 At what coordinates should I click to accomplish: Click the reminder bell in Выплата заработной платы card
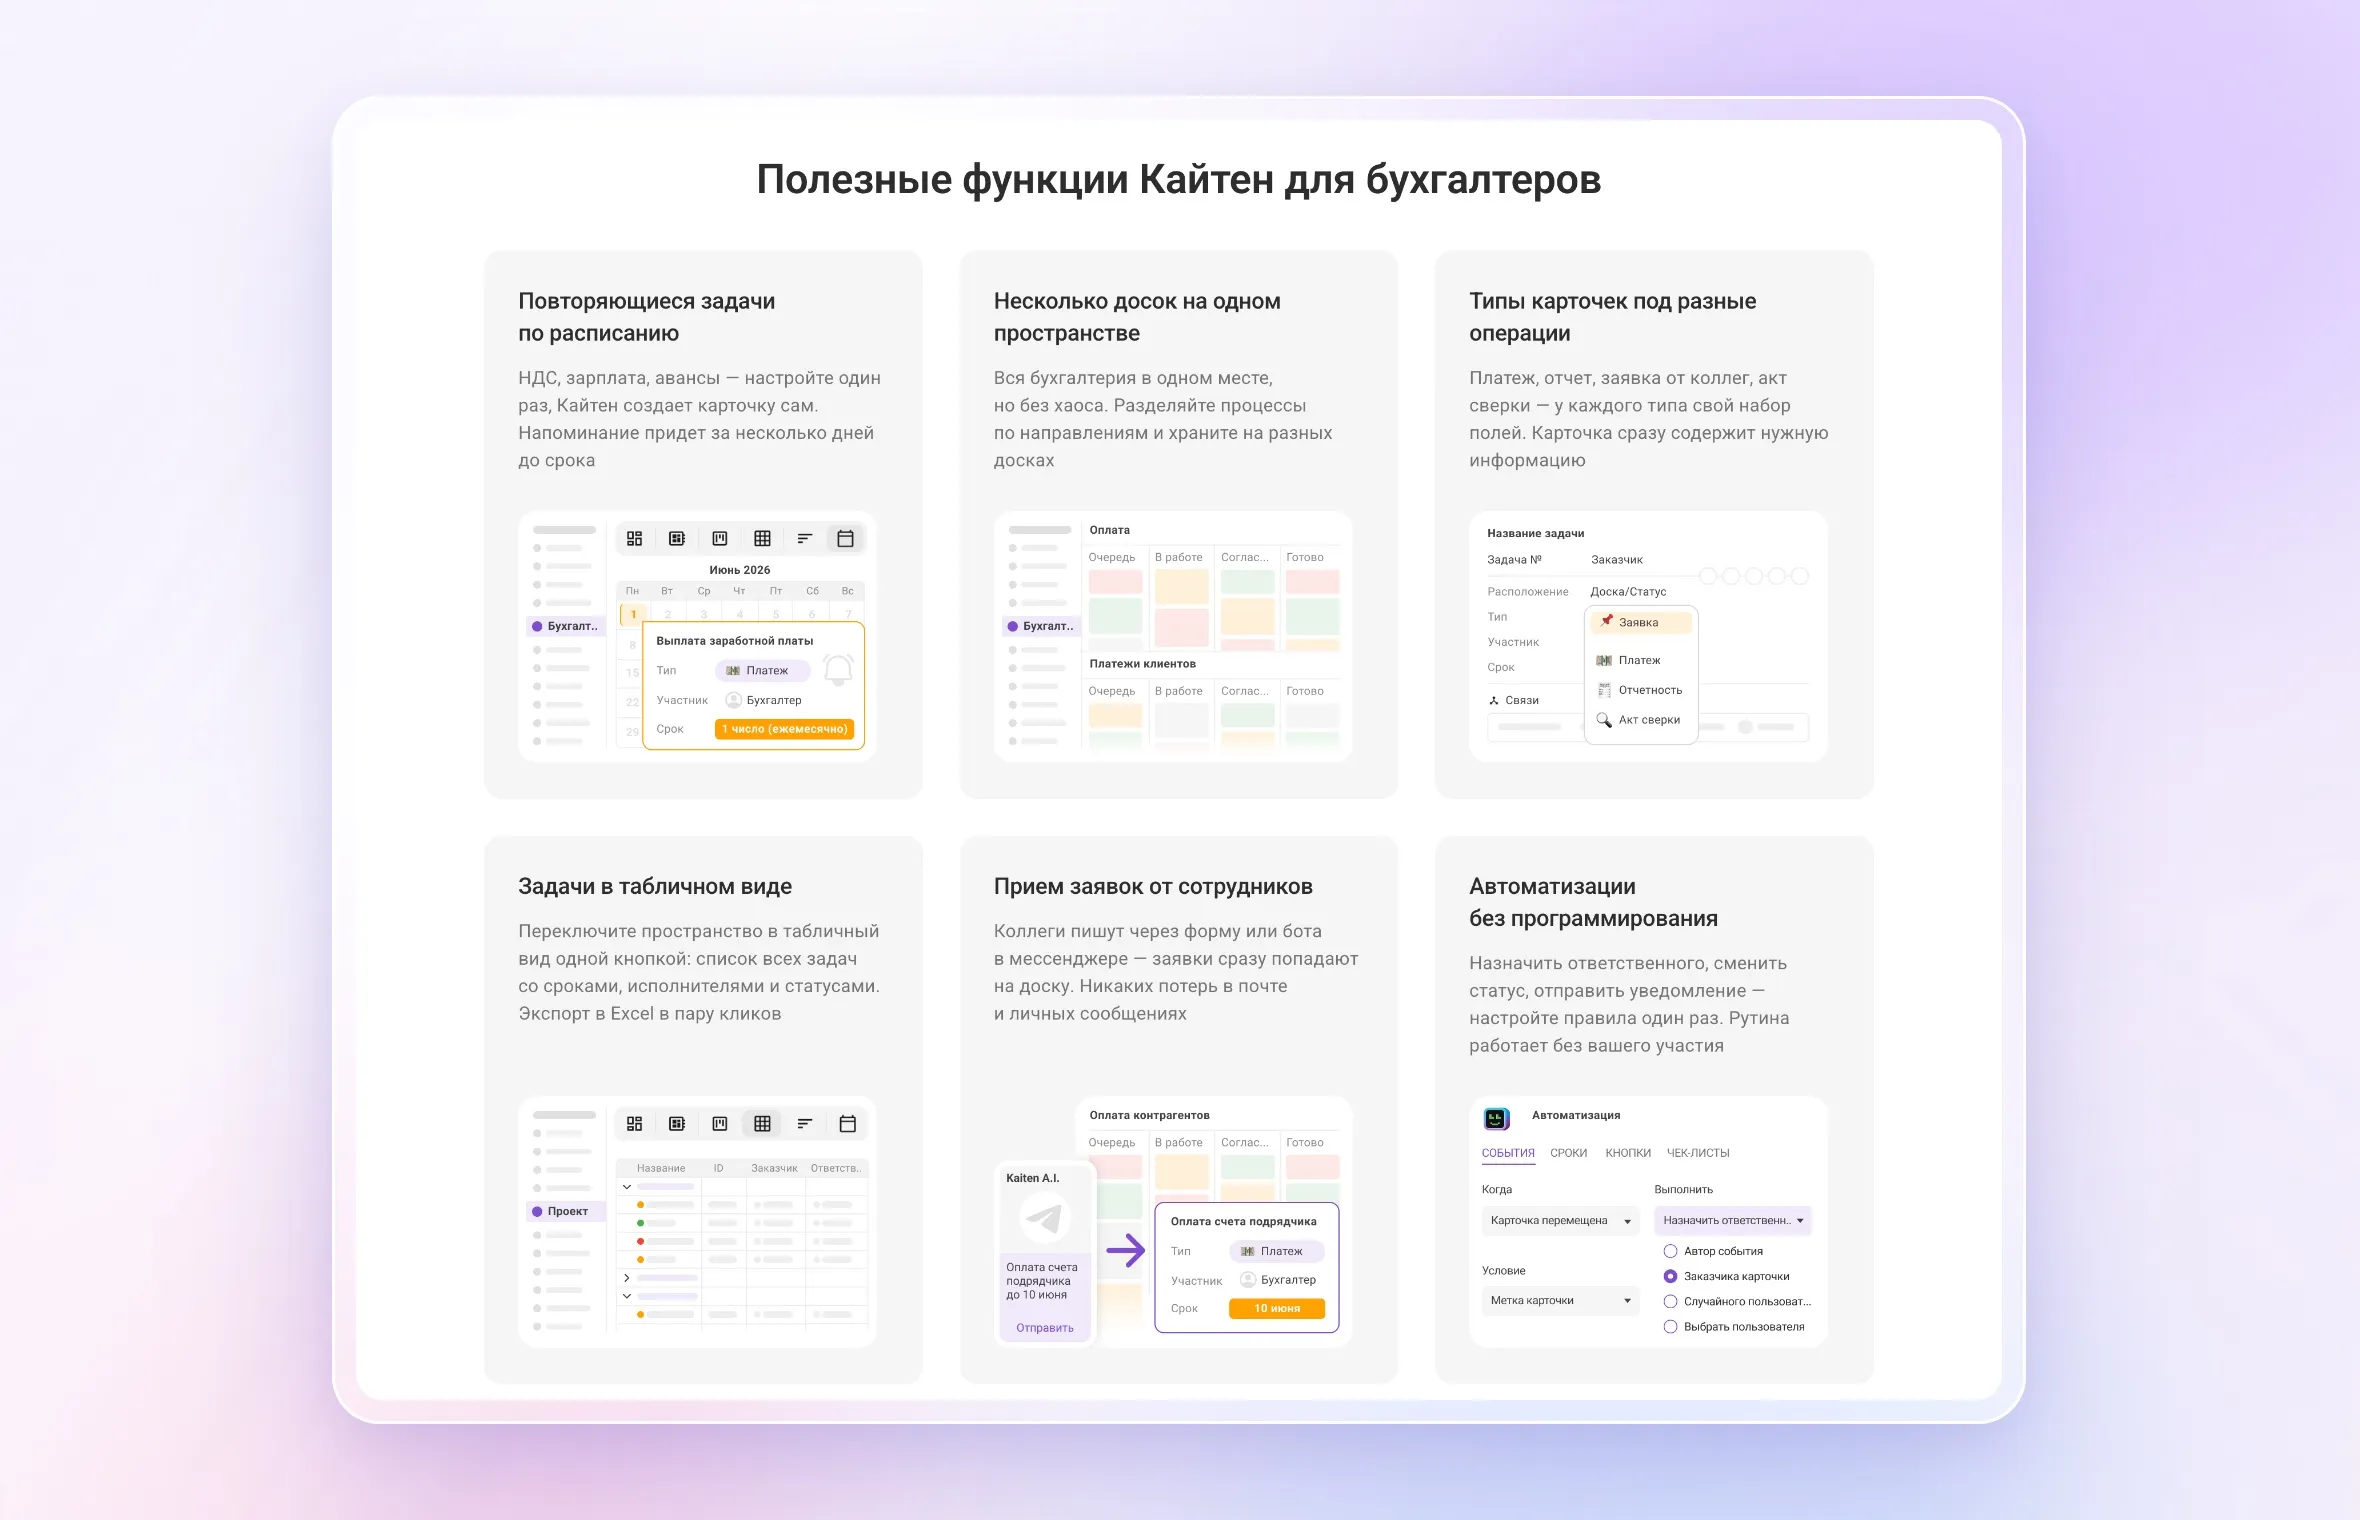click(x=838, y=669)
